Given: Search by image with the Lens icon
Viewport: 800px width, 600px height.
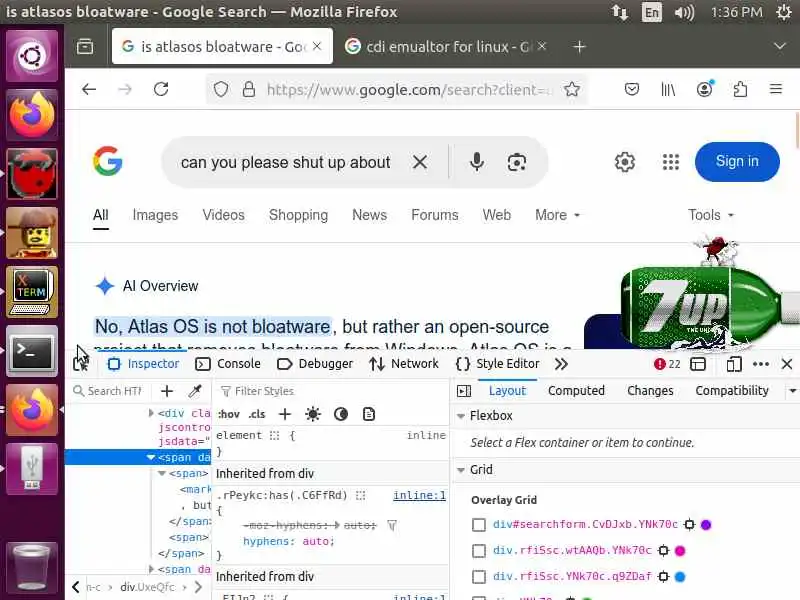Looking at the screenshot, I should (x=516, y=162).
